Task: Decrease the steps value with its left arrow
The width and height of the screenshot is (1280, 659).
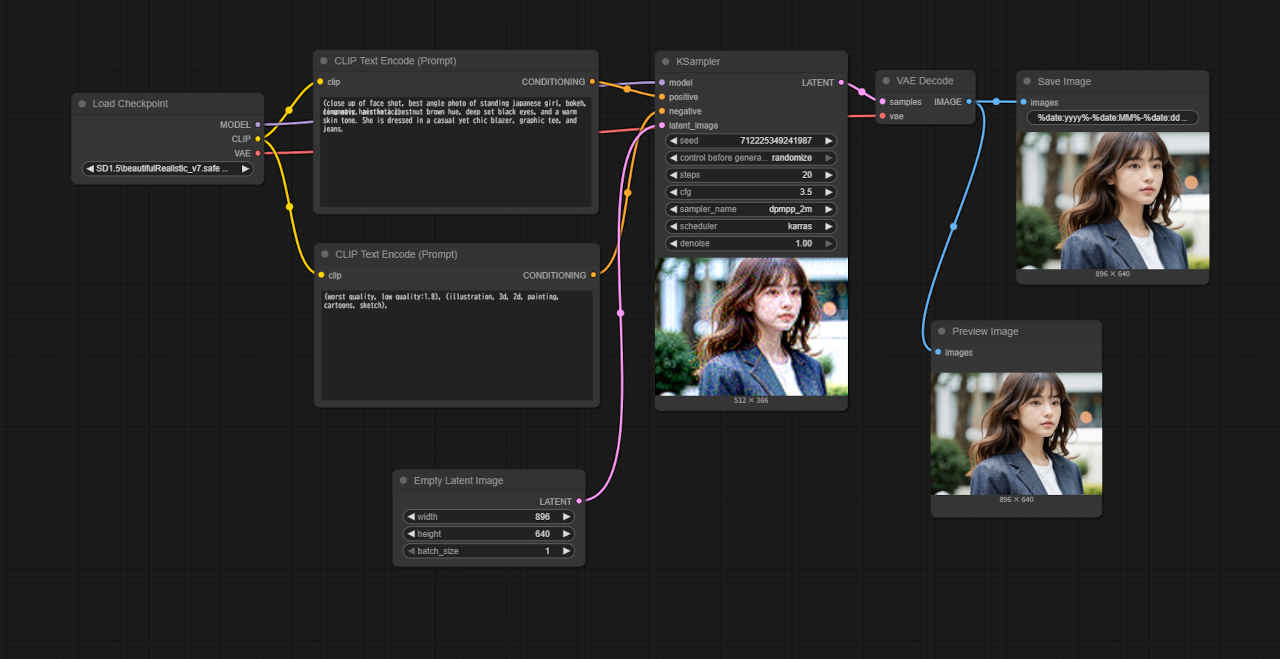Action: point(674,175)
